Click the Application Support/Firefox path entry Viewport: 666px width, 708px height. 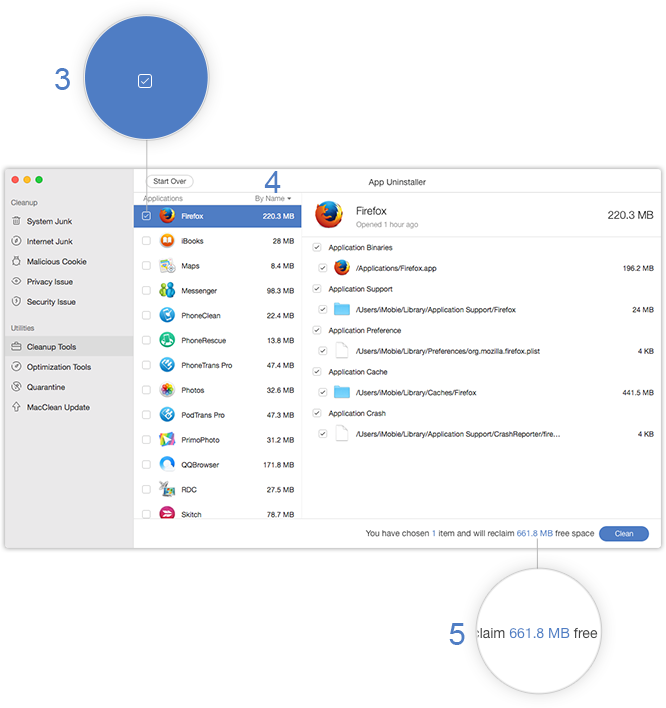tap(436, 310)
